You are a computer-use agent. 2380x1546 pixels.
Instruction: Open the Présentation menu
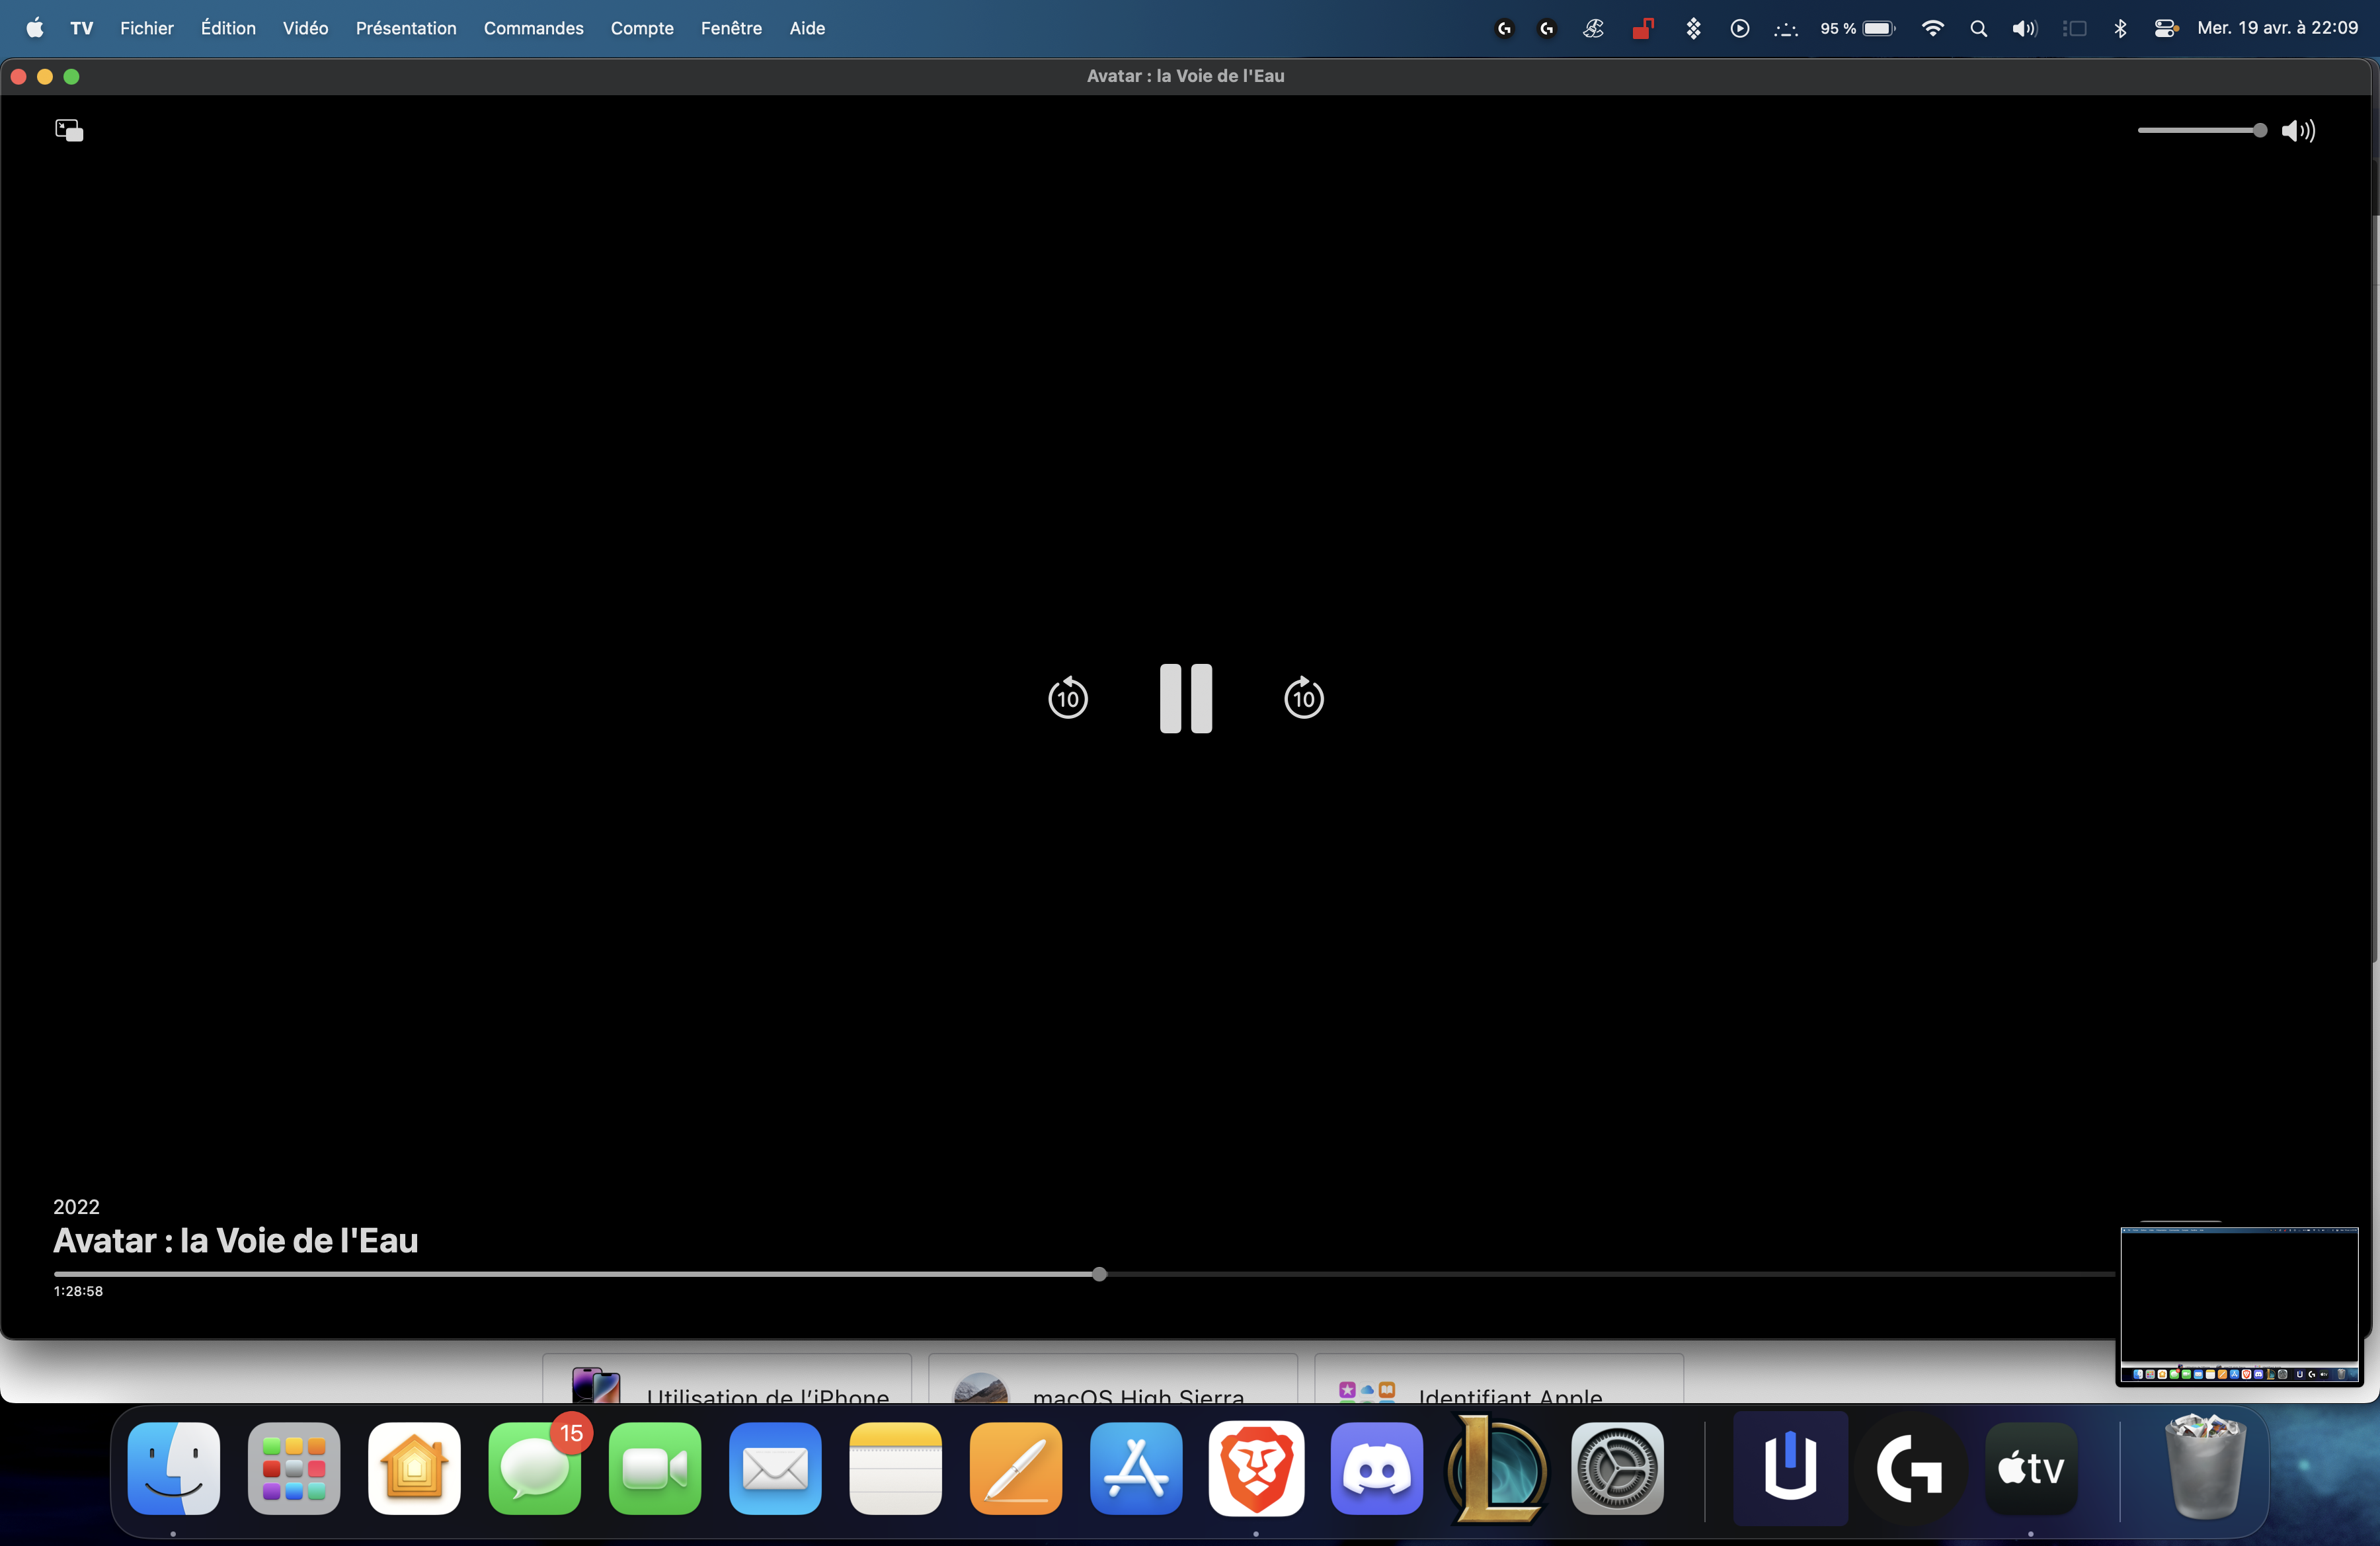tap(406, 28)
